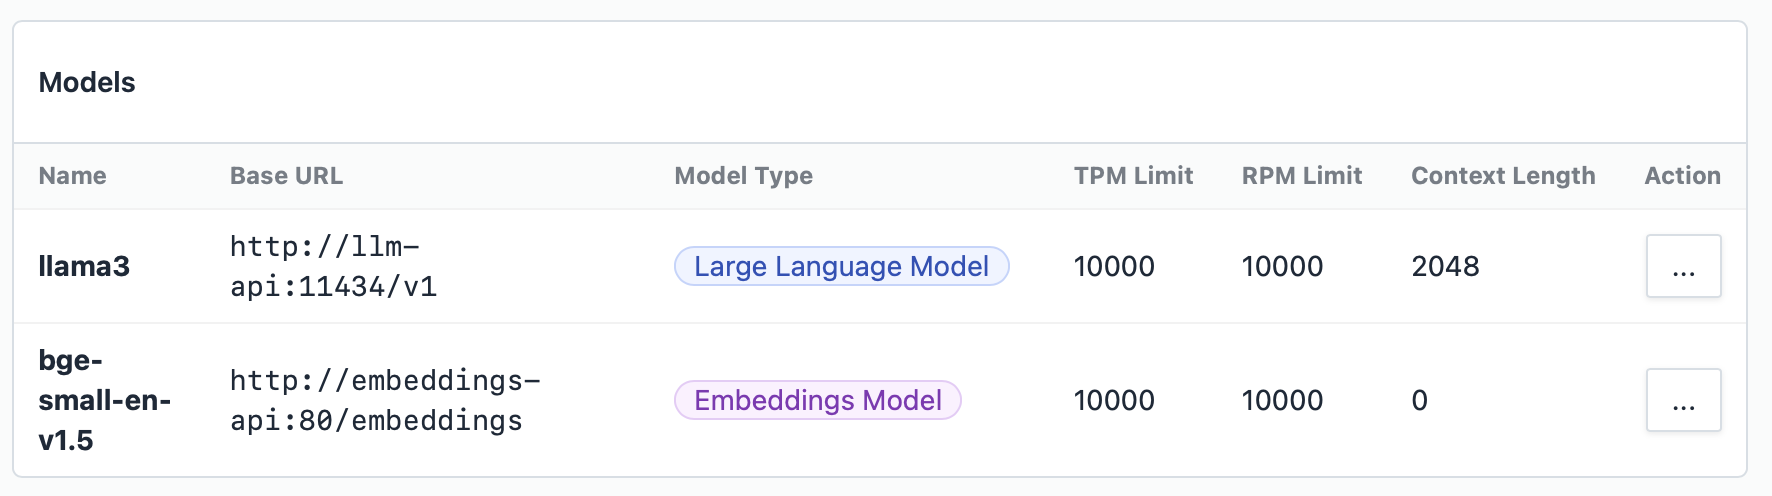
Task: Open the action menu for bge-small-en-v1.5
Action: click(x=1683, y=400)
